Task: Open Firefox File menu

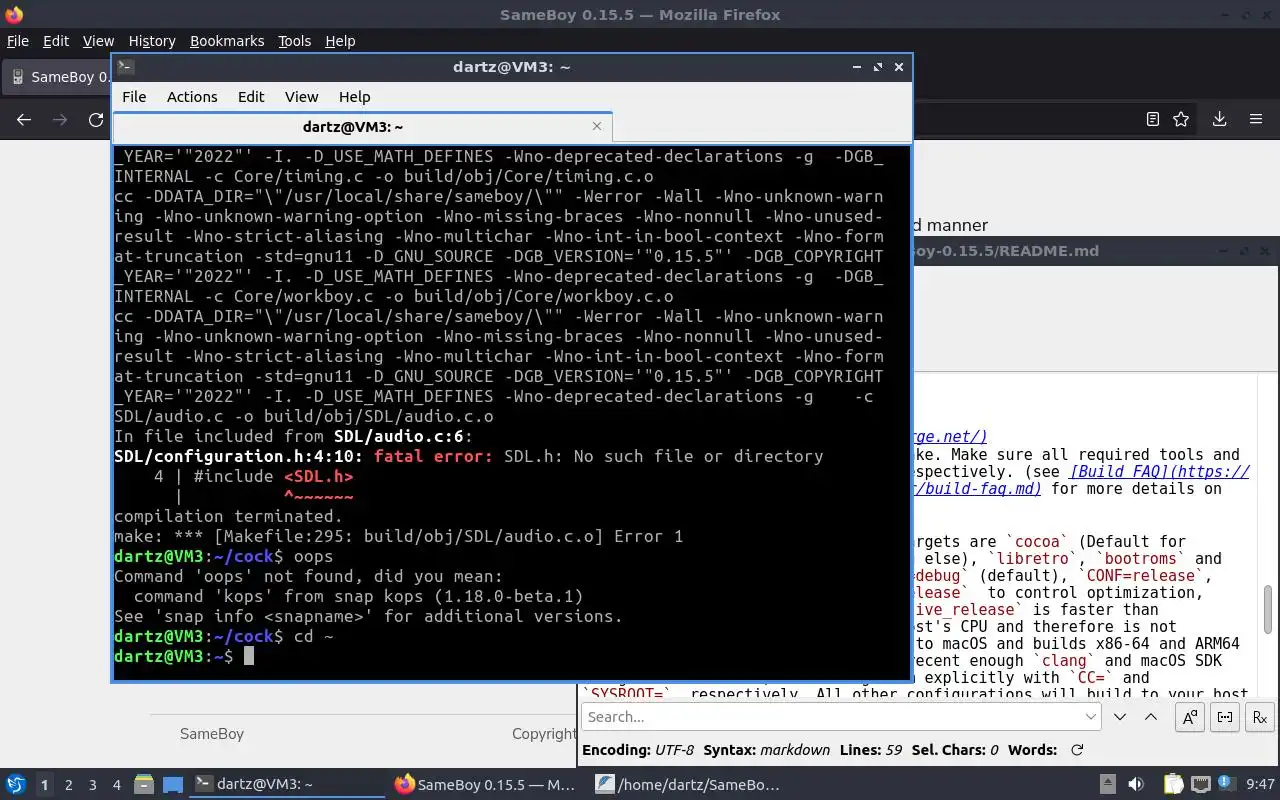Action: tap(18, 41)
